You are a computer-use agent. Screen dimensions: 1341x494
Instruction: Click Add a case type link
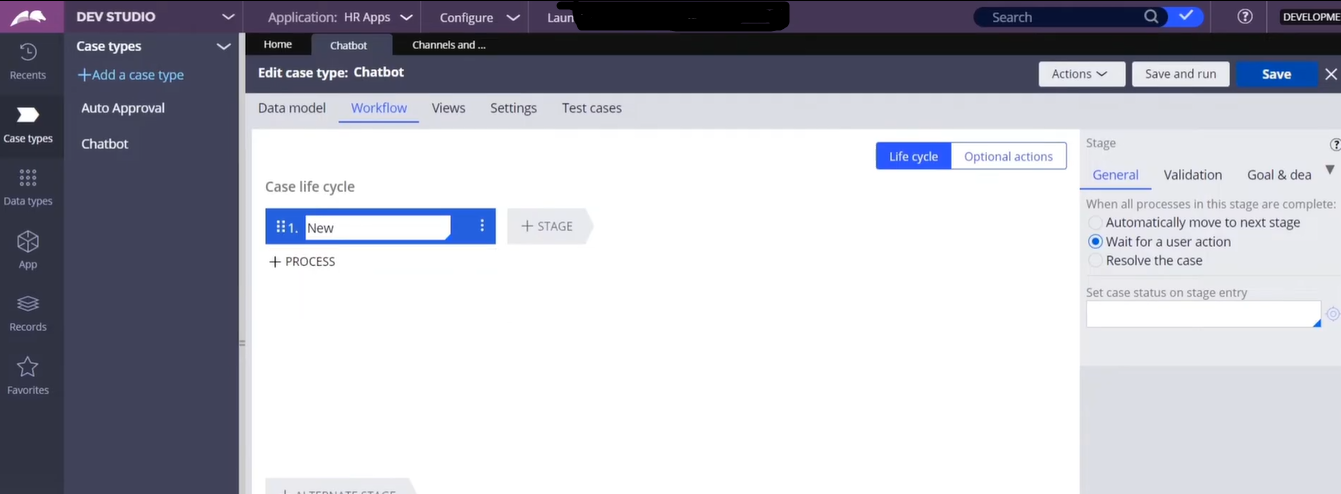point(131,75)
